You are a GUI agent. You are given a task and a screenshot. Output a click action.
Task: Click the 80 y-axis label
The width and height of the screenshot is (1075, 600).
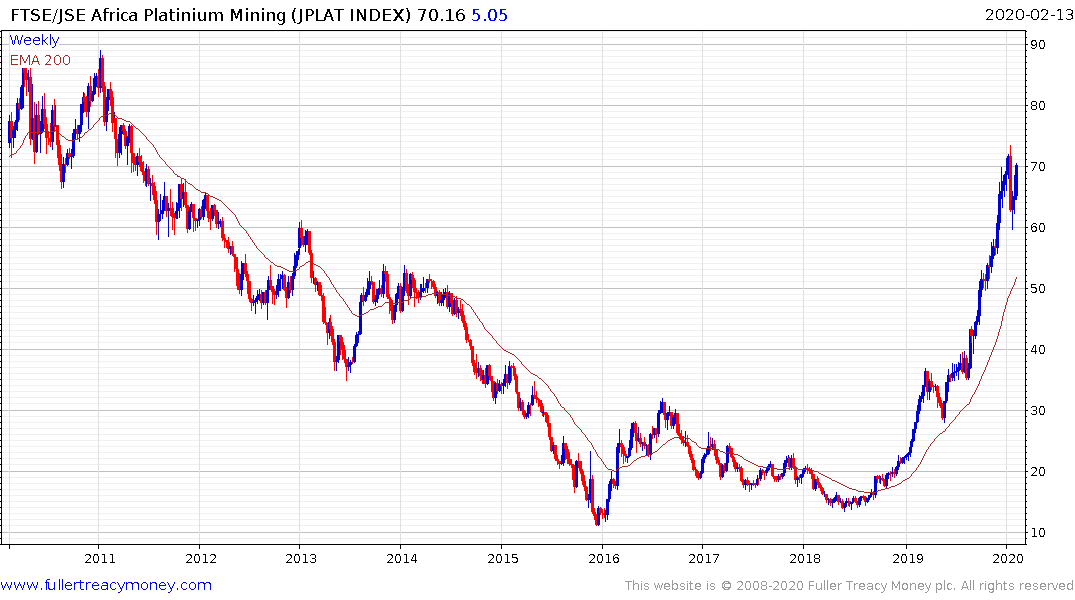click(1038, 106)
